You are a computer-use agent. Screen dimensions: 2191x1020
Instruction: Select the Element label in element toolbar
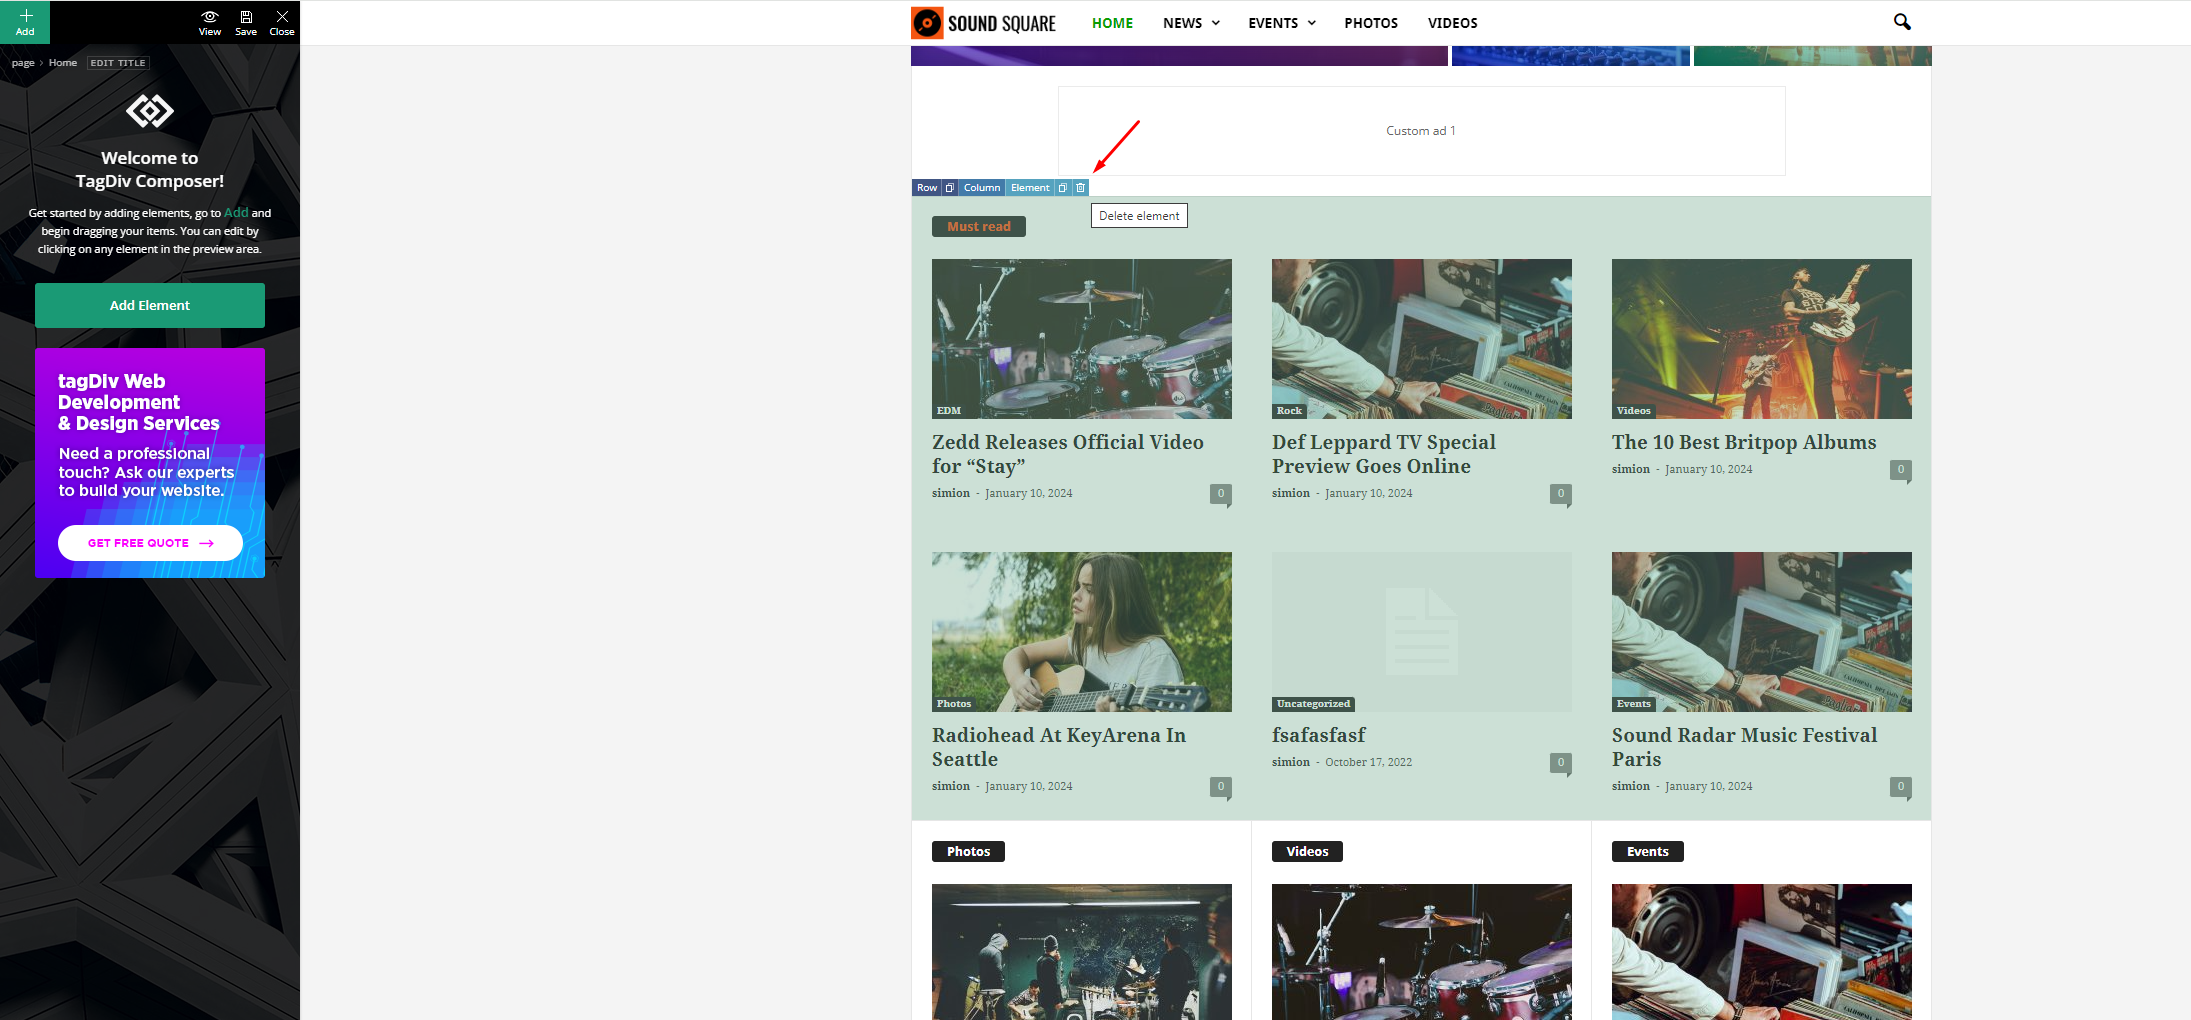point(1030,188)
